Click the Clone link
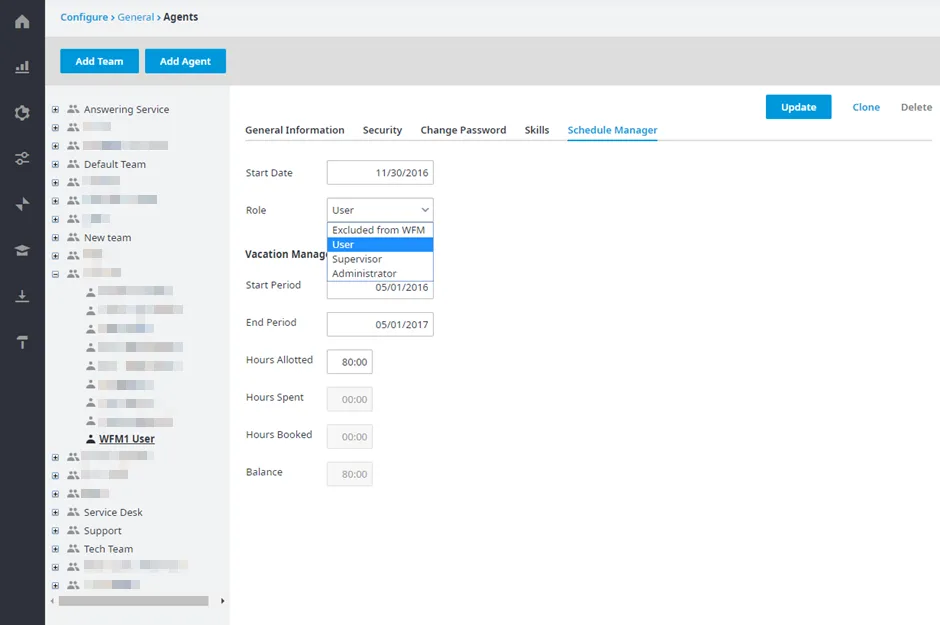The image size is (940, 625). click(x=866, y=107)
